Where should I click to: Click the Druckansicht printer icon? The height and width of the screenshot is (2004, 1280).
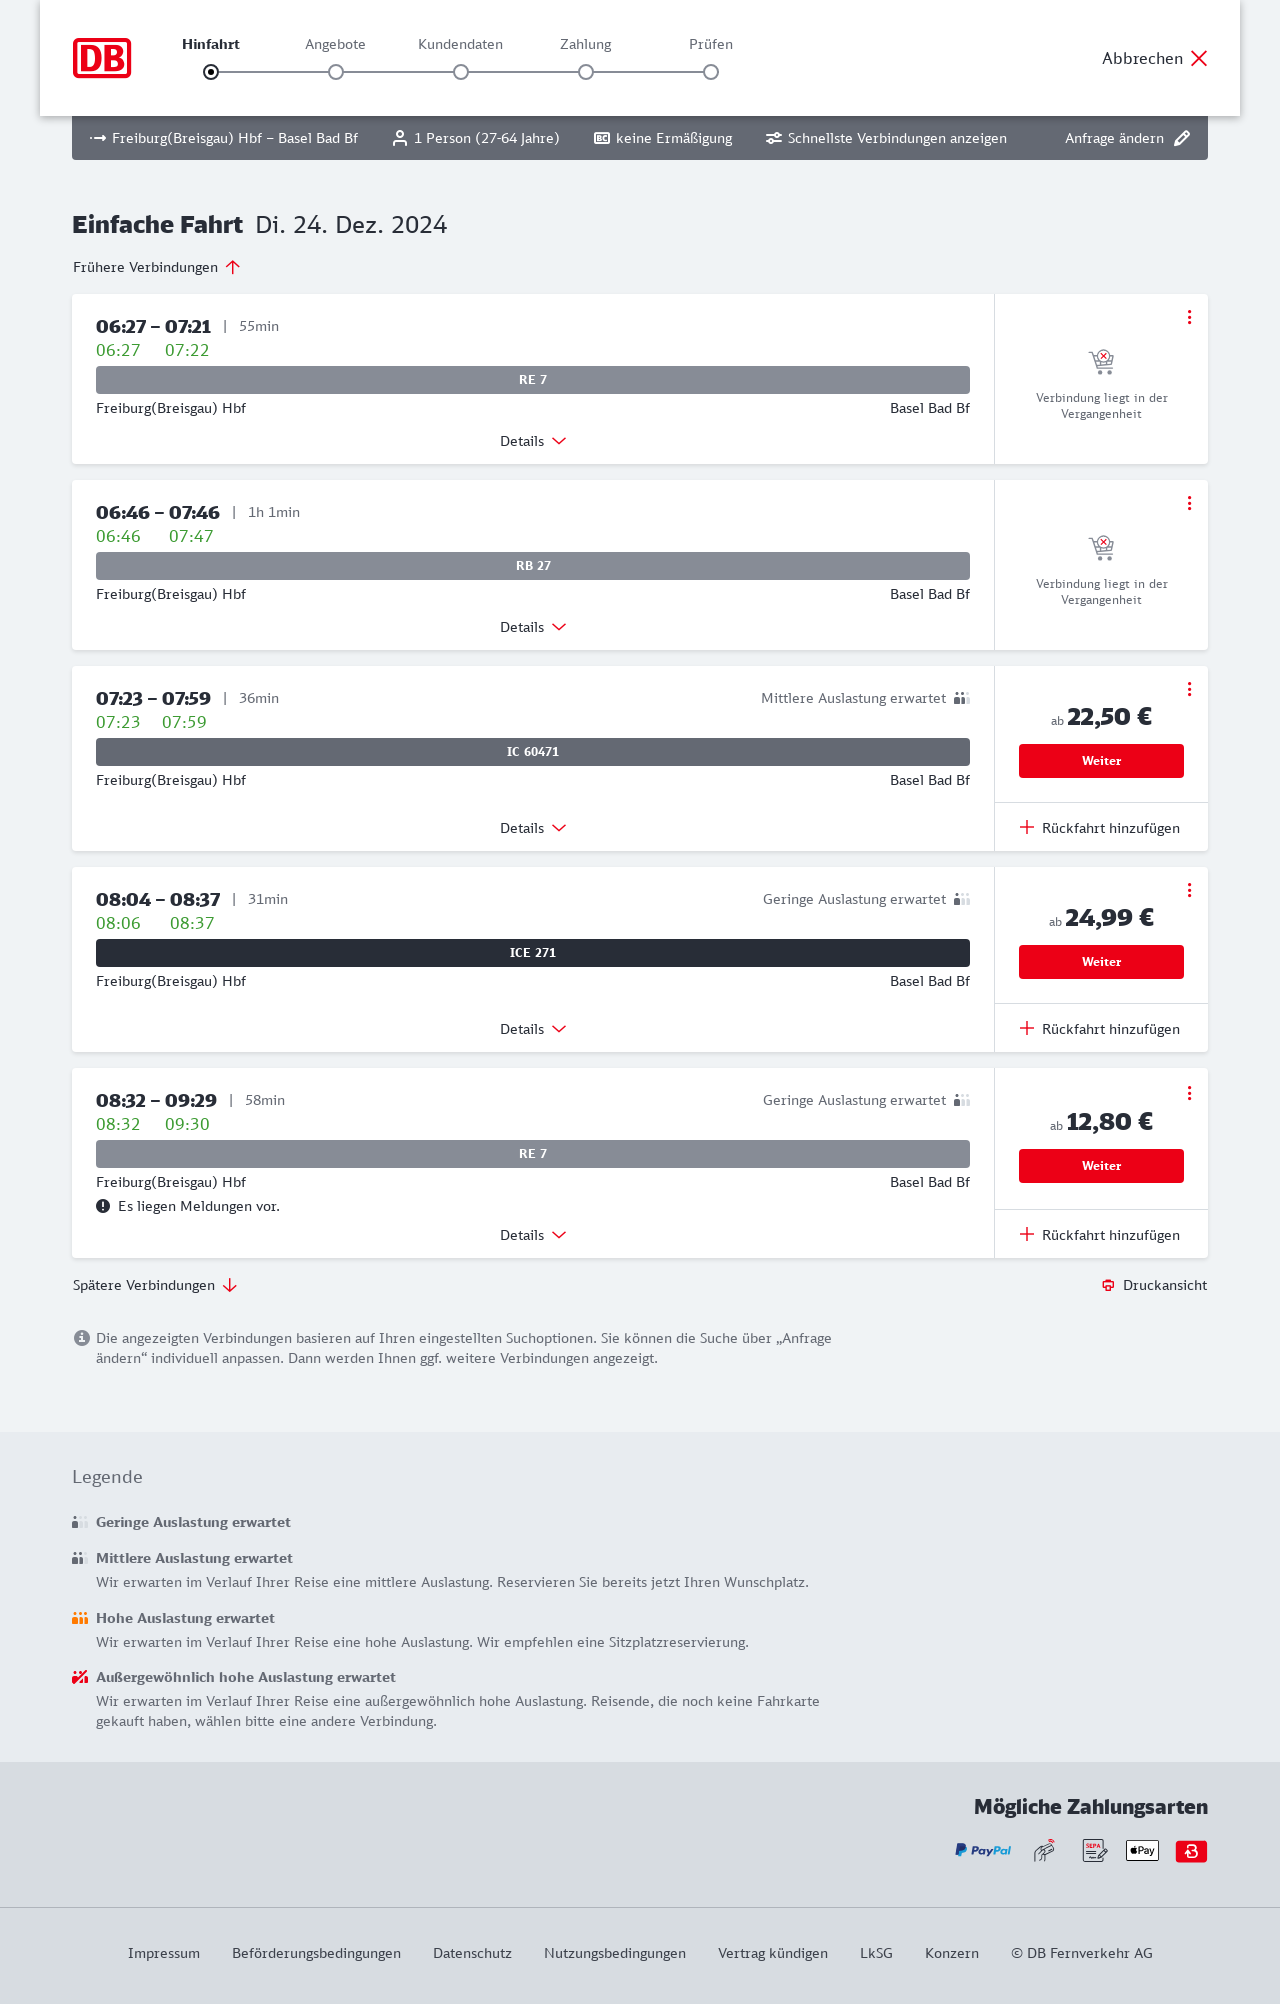click(1108, 1285)
